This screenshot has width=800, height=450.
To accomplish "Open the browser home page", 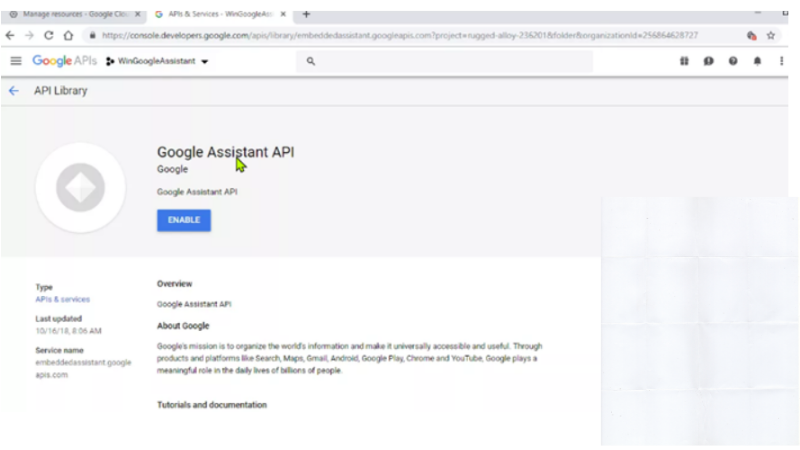I will pyautogui.click(x=68, y=35).
